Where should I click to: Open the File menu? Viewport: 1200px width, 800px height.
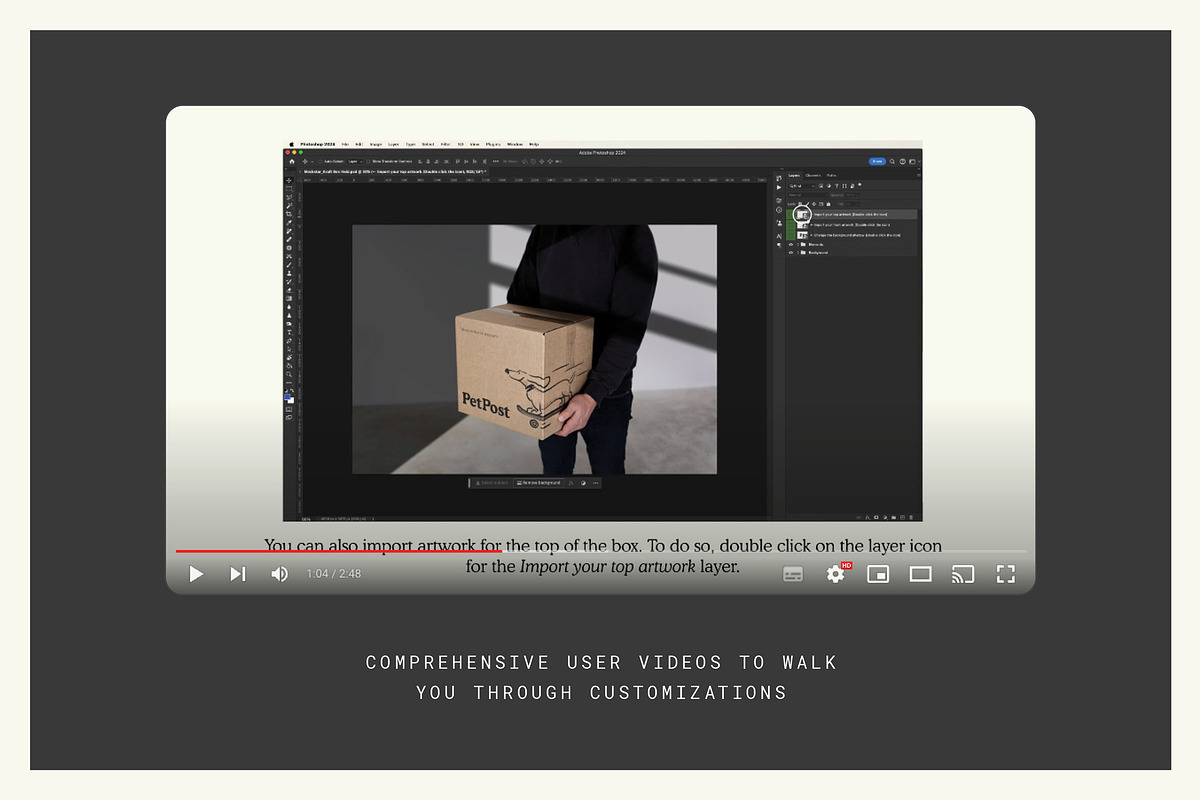345,144
